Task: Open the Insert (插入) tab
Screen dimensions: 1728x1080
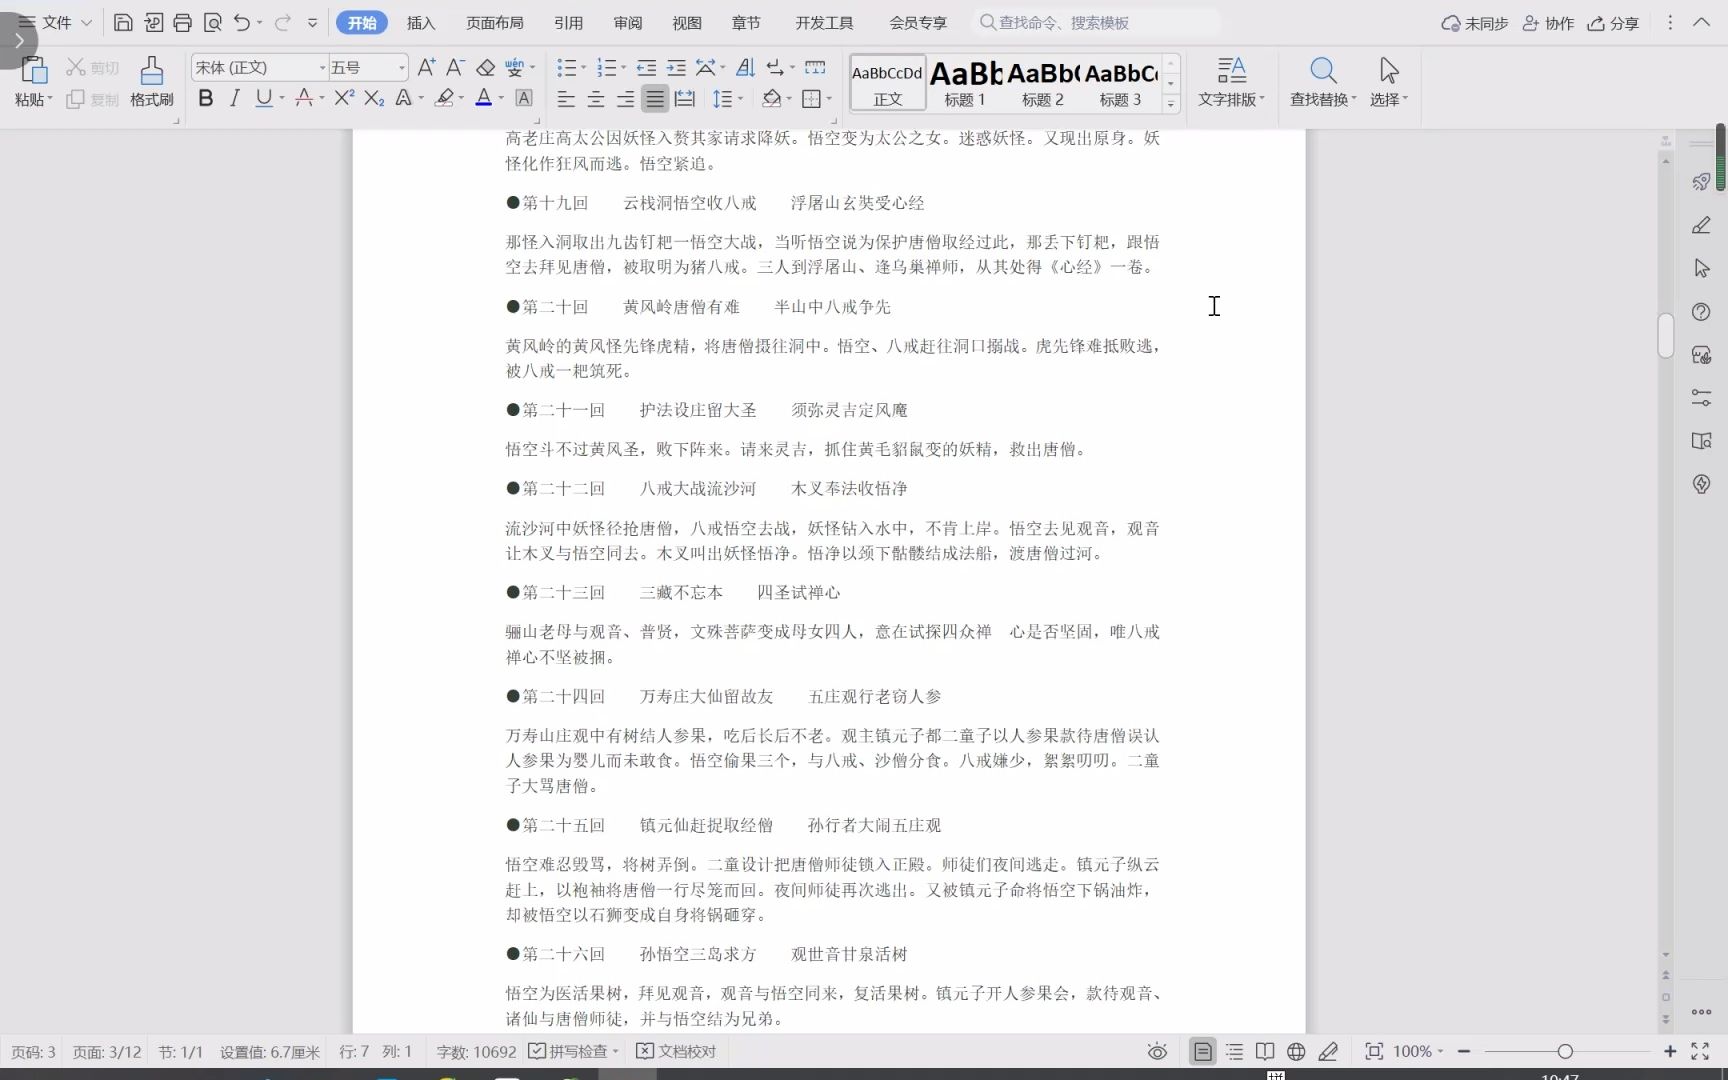Action: point(421,22)
